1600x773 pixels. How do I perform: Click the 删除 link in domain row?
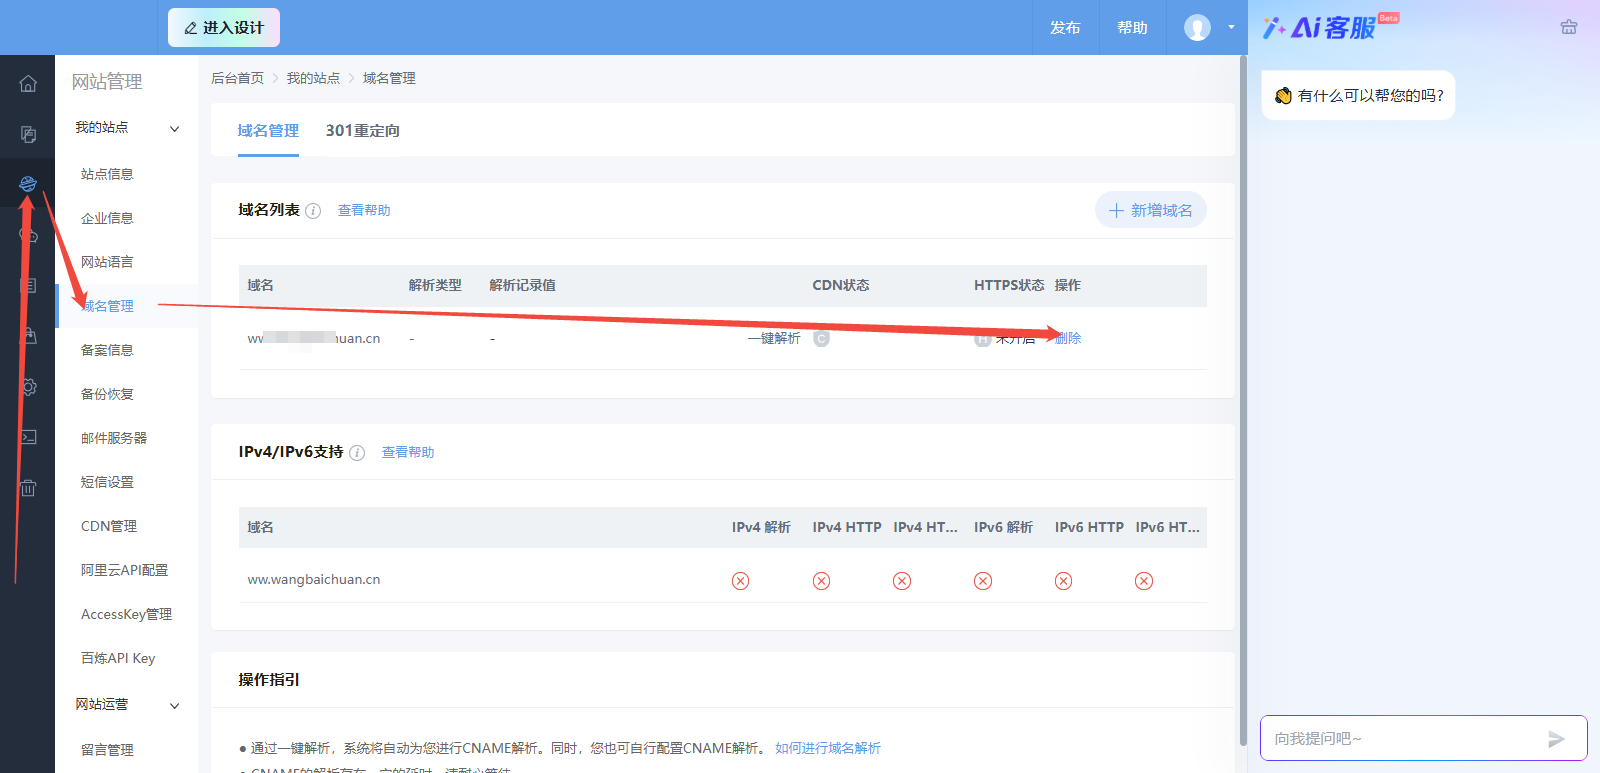pyautogui.click(x=1068, y=338)
